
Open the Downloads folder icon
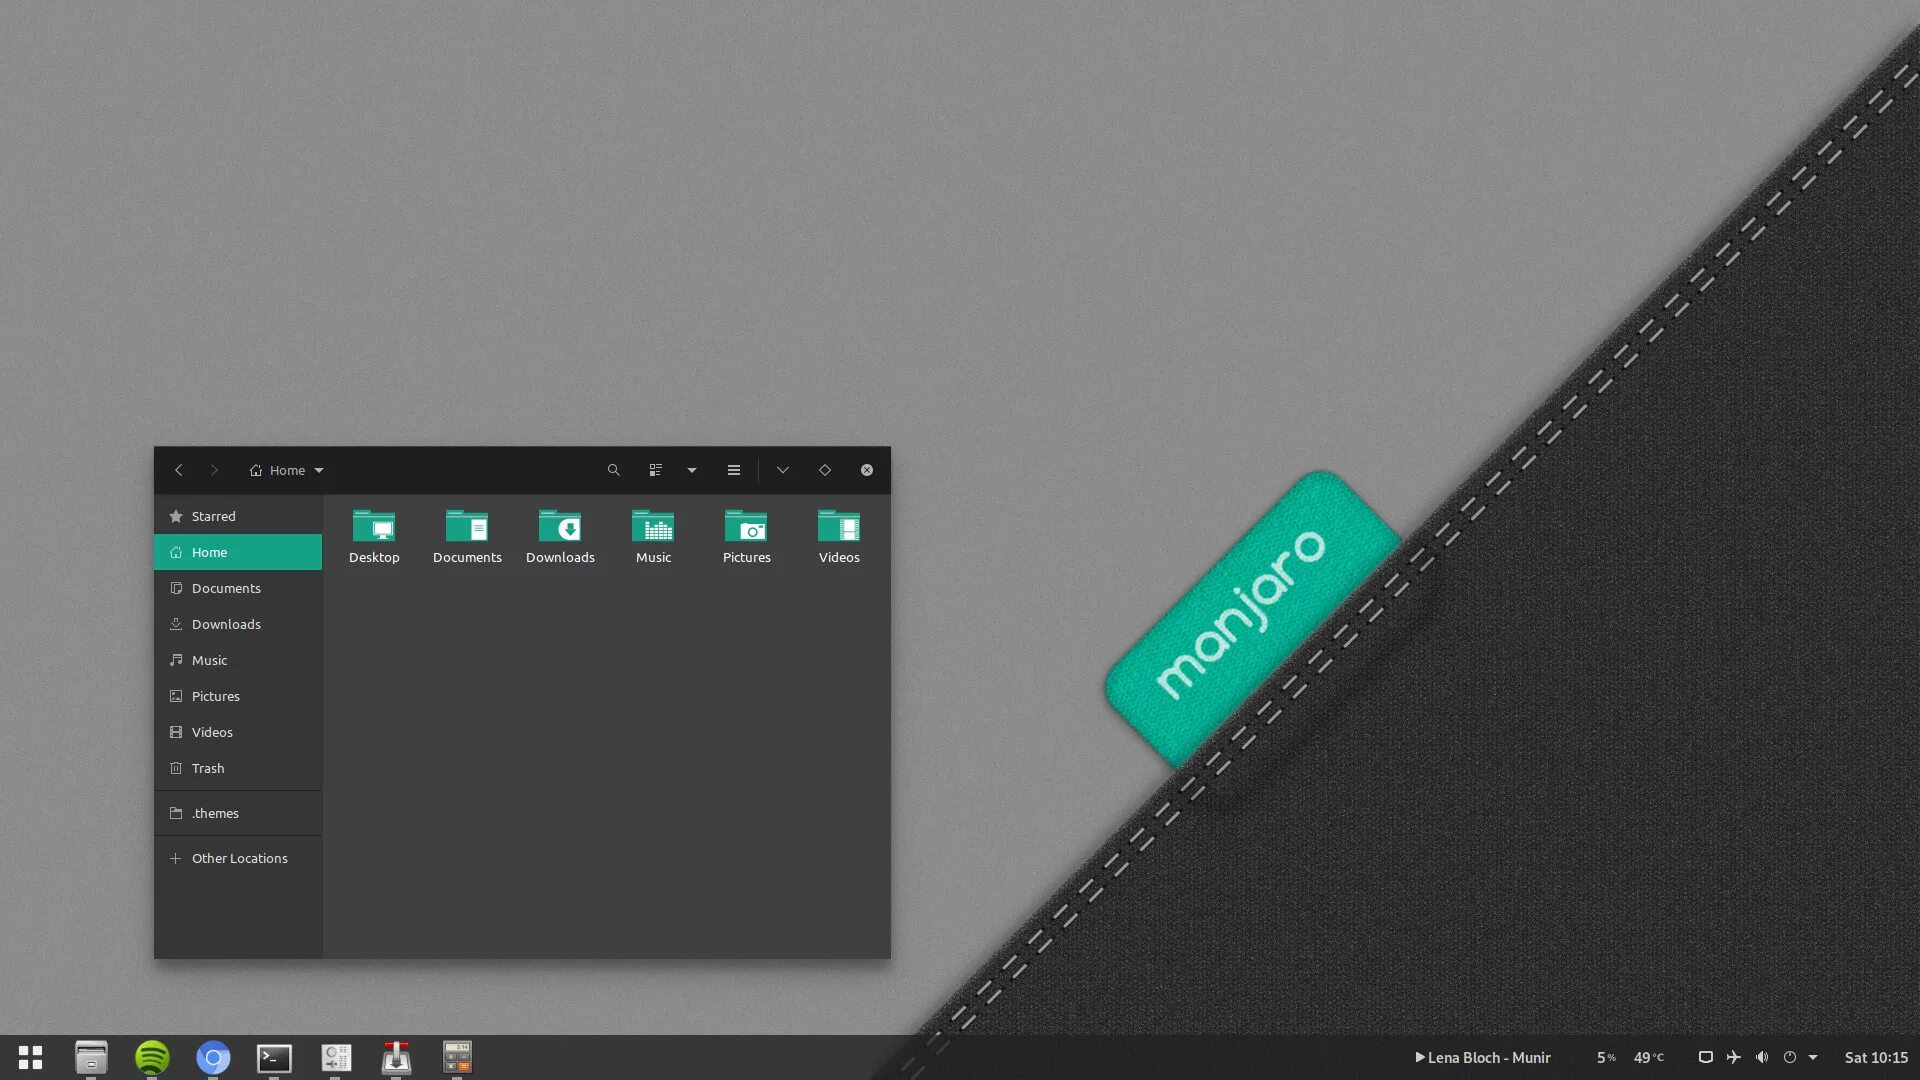560,527
